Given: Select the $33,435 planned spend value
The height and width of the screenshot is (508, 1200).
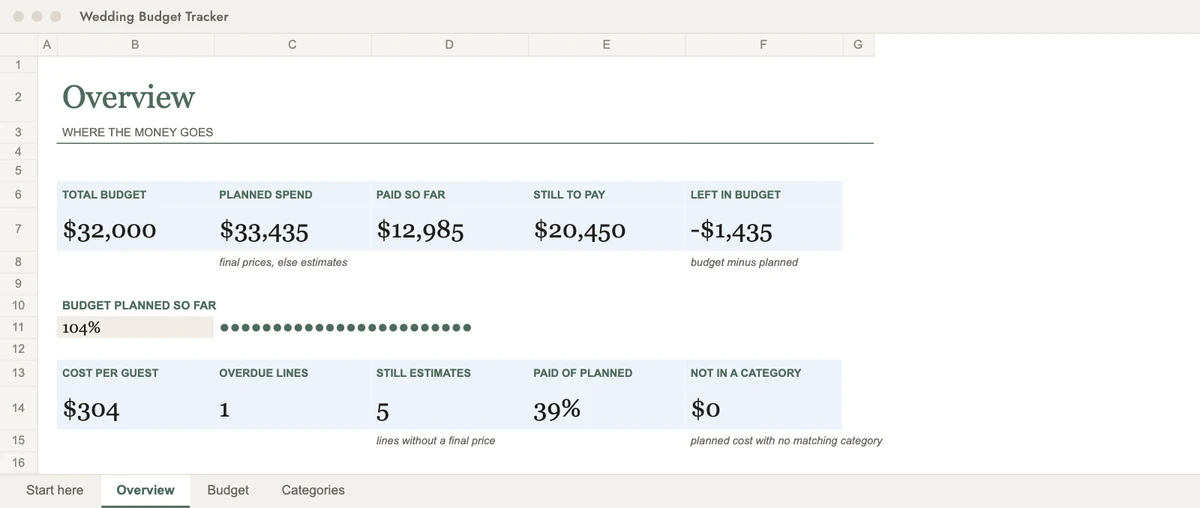Looking at the screenshot, I should 264,231.
